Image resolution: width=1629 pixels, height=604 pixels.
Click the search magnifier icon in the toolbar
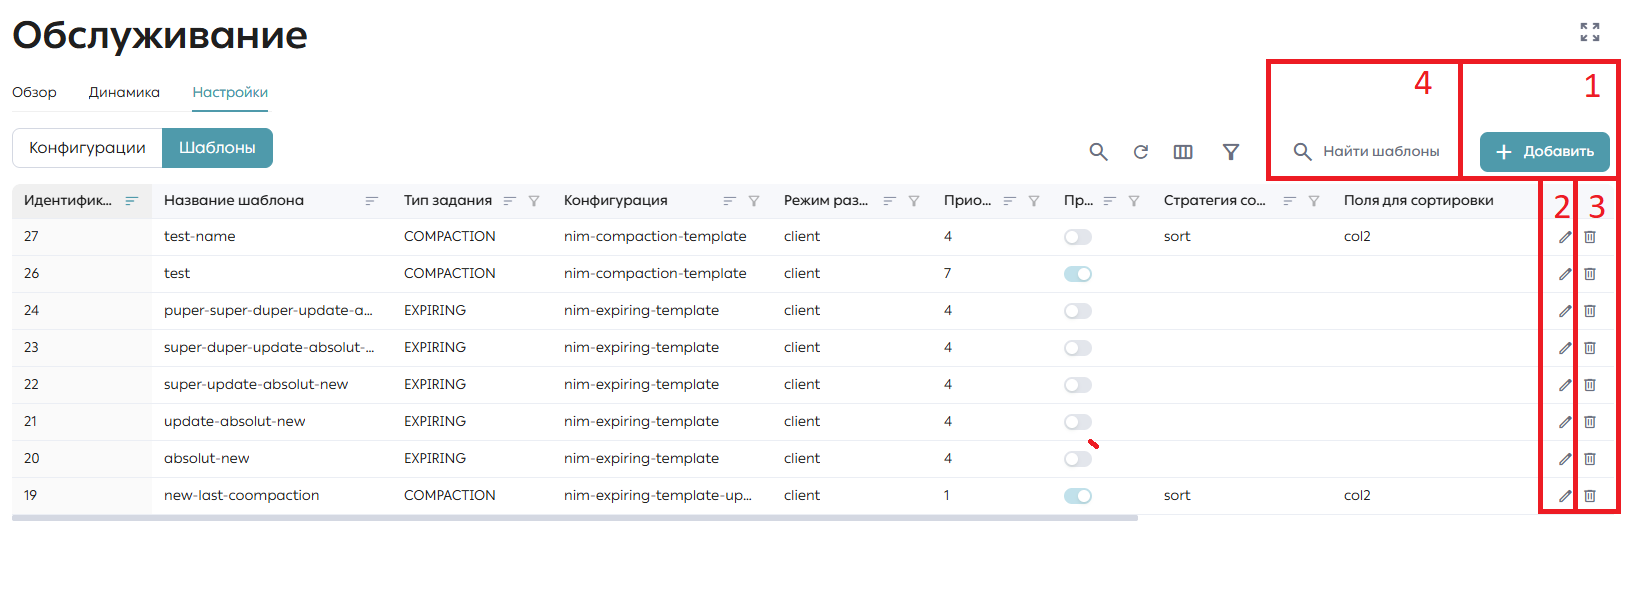click(1098, 151)
